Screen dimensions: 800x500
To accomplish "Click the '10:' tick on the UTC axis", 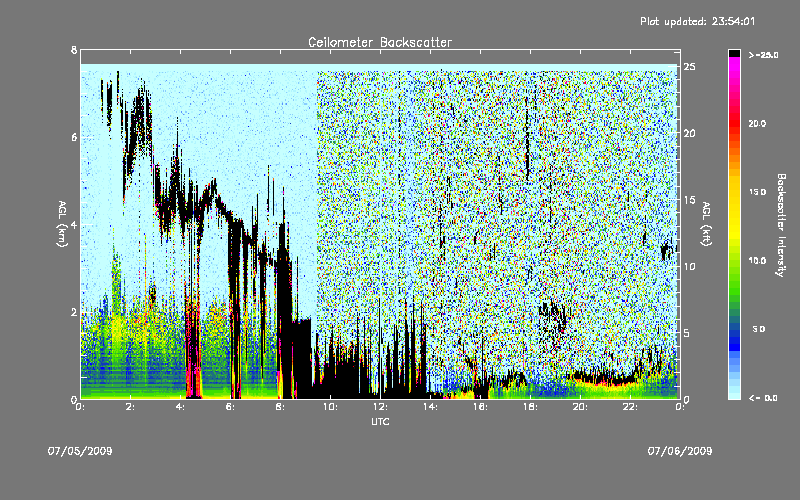I will (331, 407).
